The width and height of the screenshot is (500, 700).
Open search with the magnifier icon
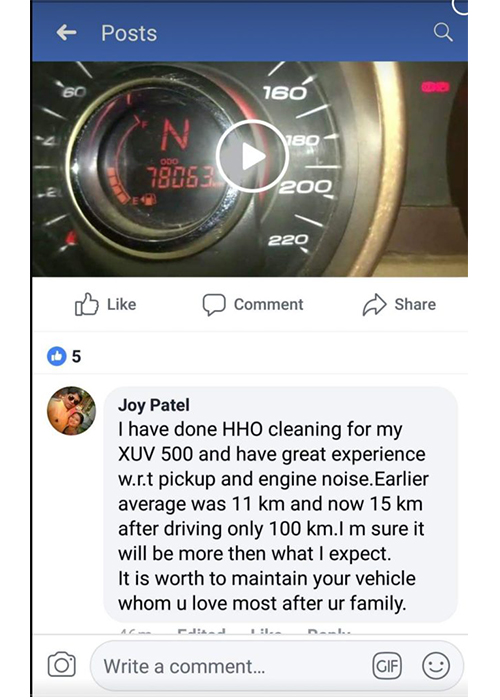pos(443,32)
